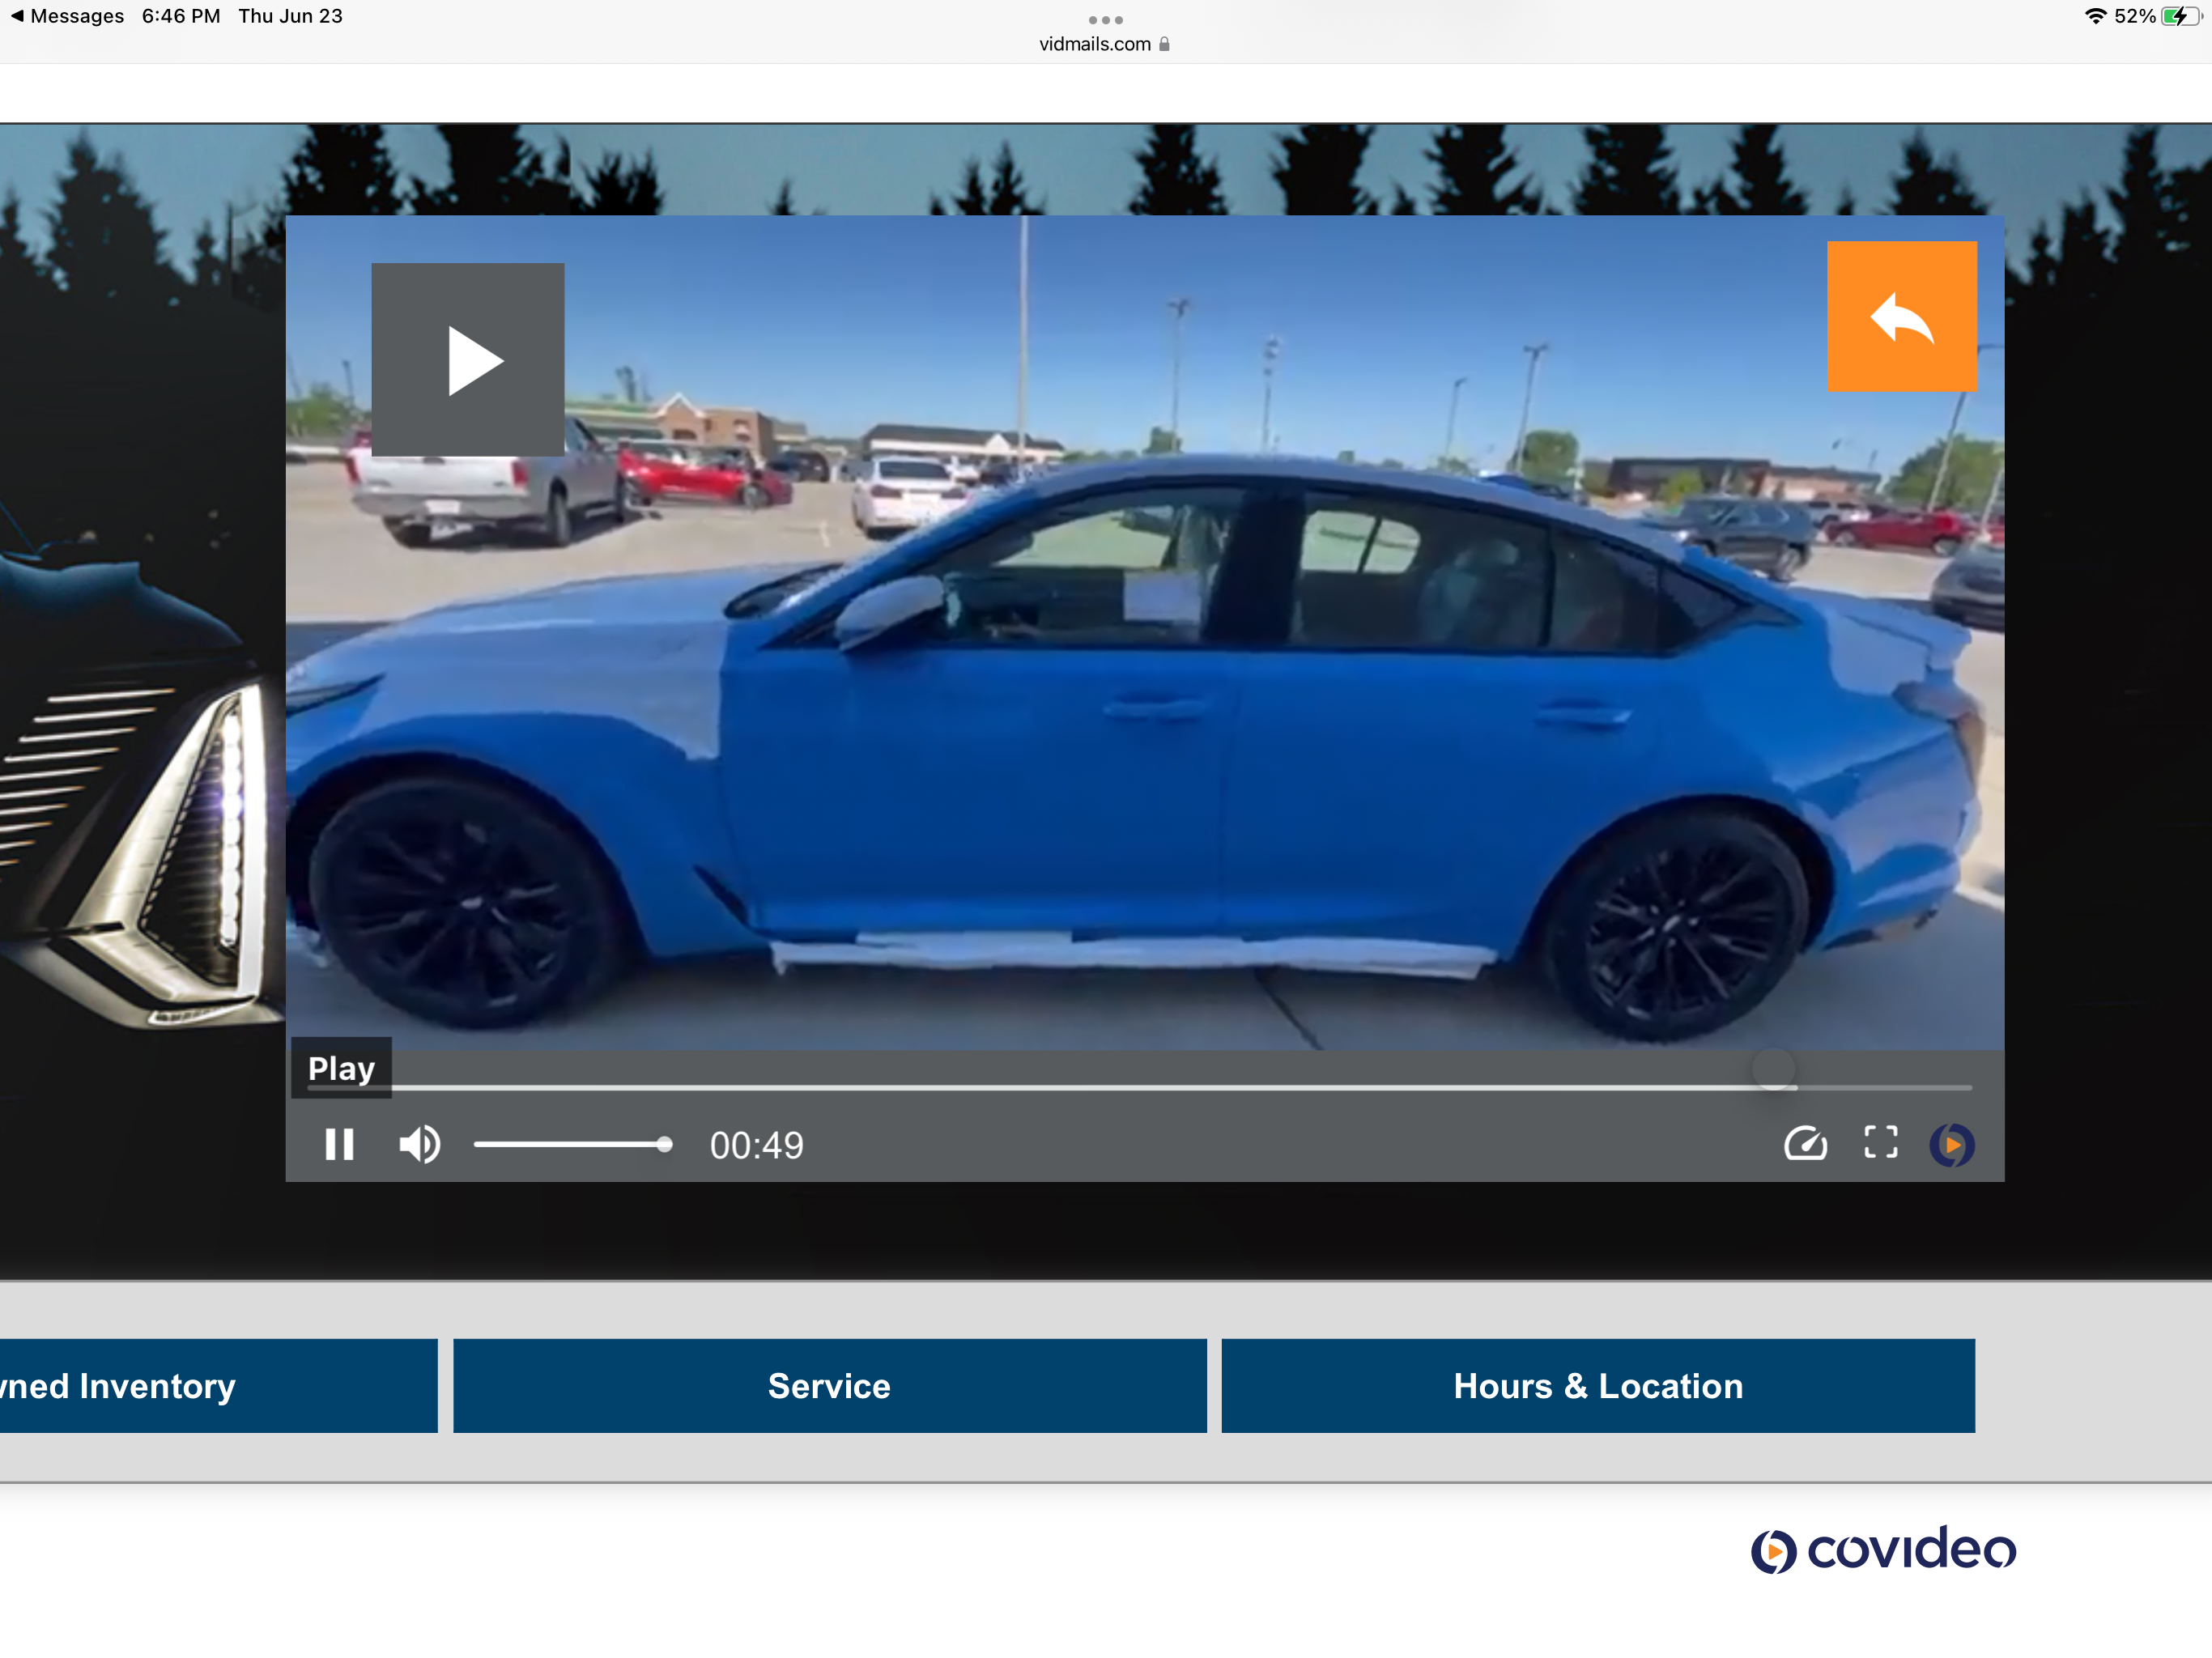2212x1658 pixels.
Task: Open the three-dot multitasking menu
Action: (1105, 20)
